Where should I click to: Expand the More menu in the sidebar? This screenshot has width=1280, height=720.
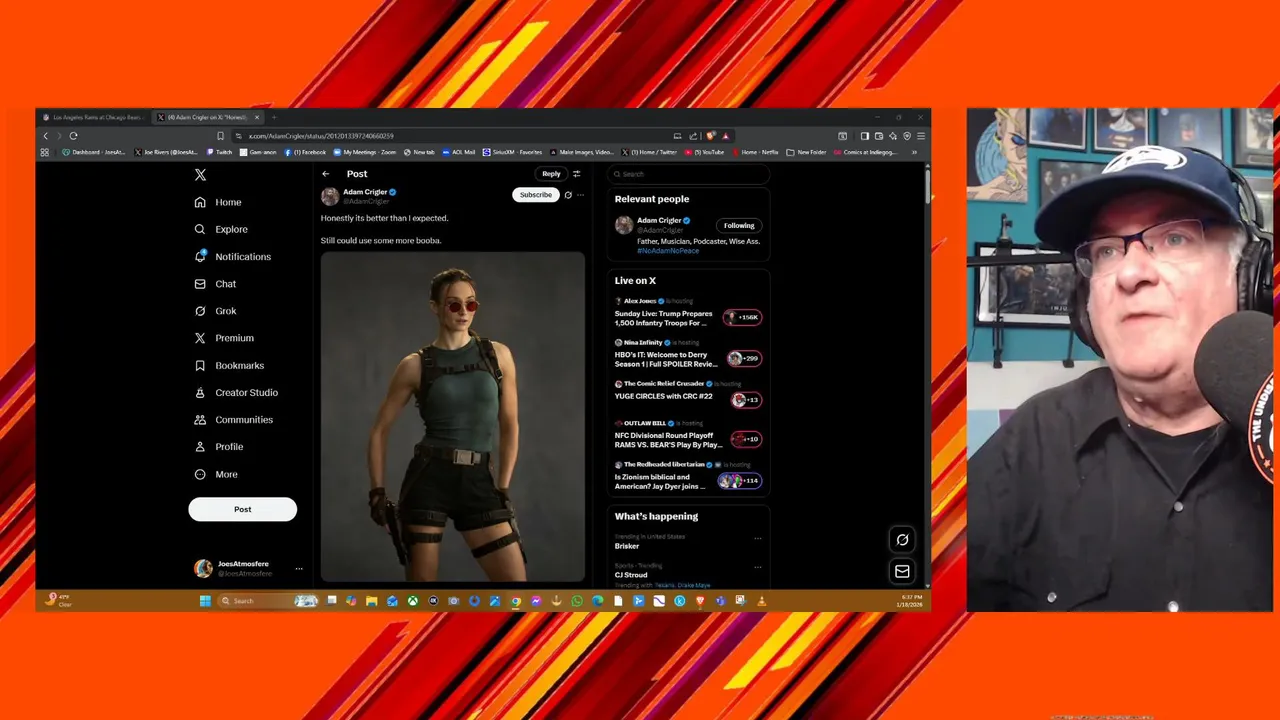tap(216, 474)
